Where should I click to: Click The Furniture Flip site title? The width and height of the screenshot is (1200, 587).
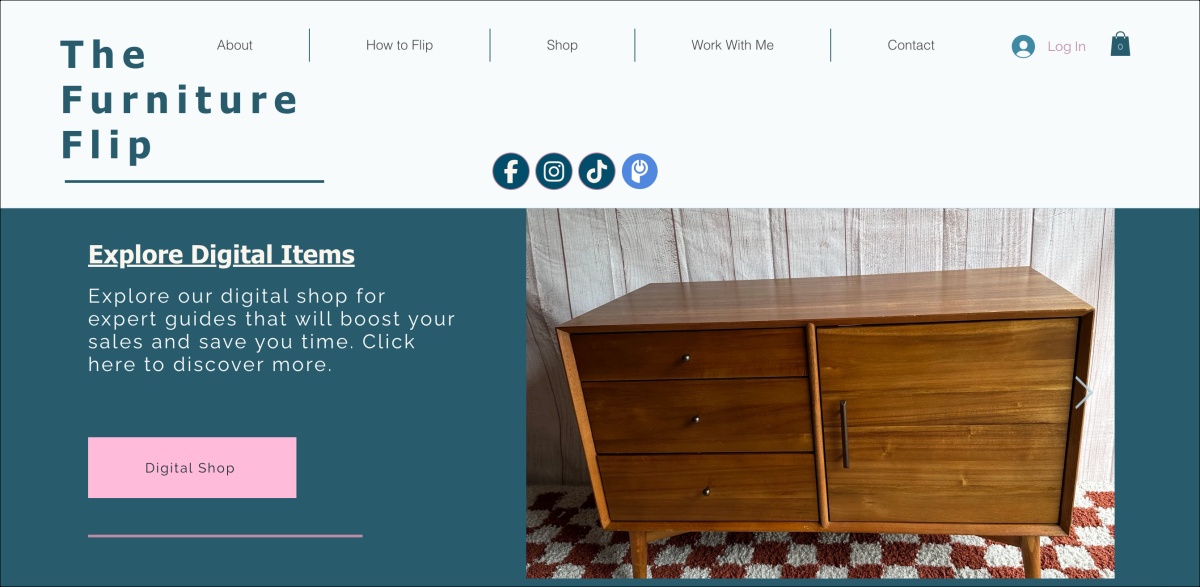[180, 100]
